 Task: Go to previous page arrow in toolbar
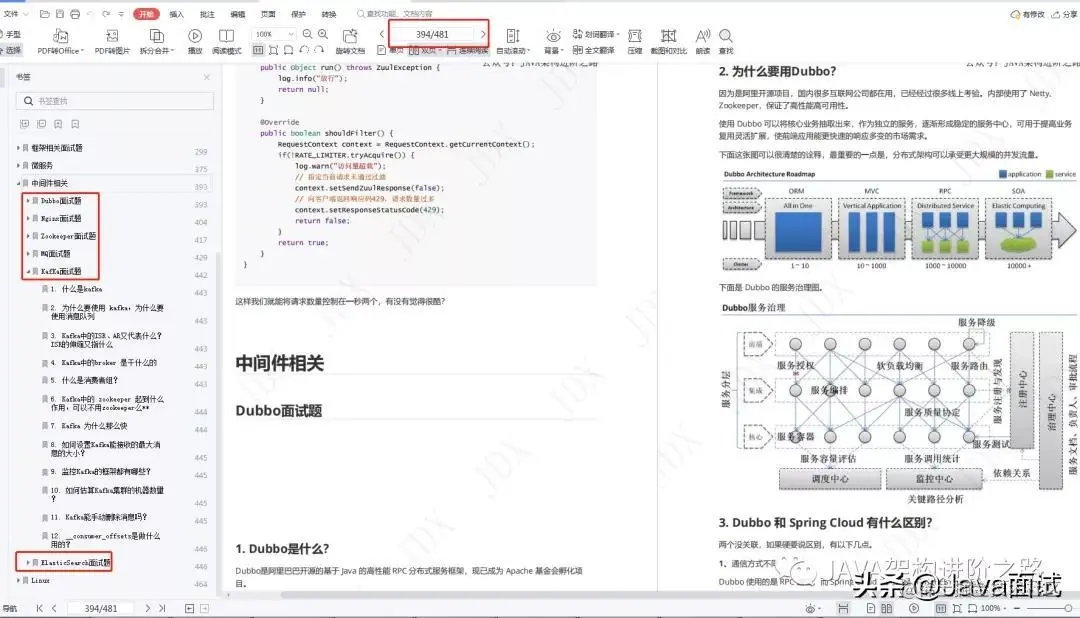point(382,34)
